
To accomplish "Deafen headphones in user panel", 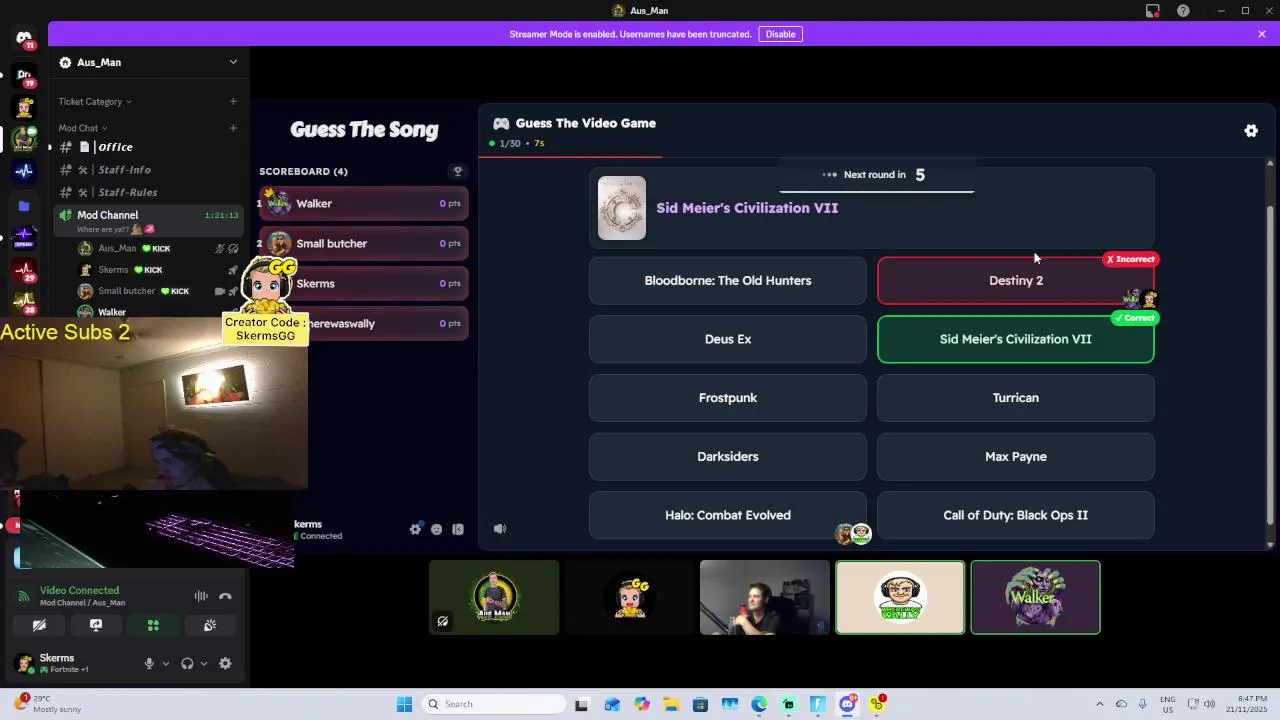I will click(x=187, y=663).
